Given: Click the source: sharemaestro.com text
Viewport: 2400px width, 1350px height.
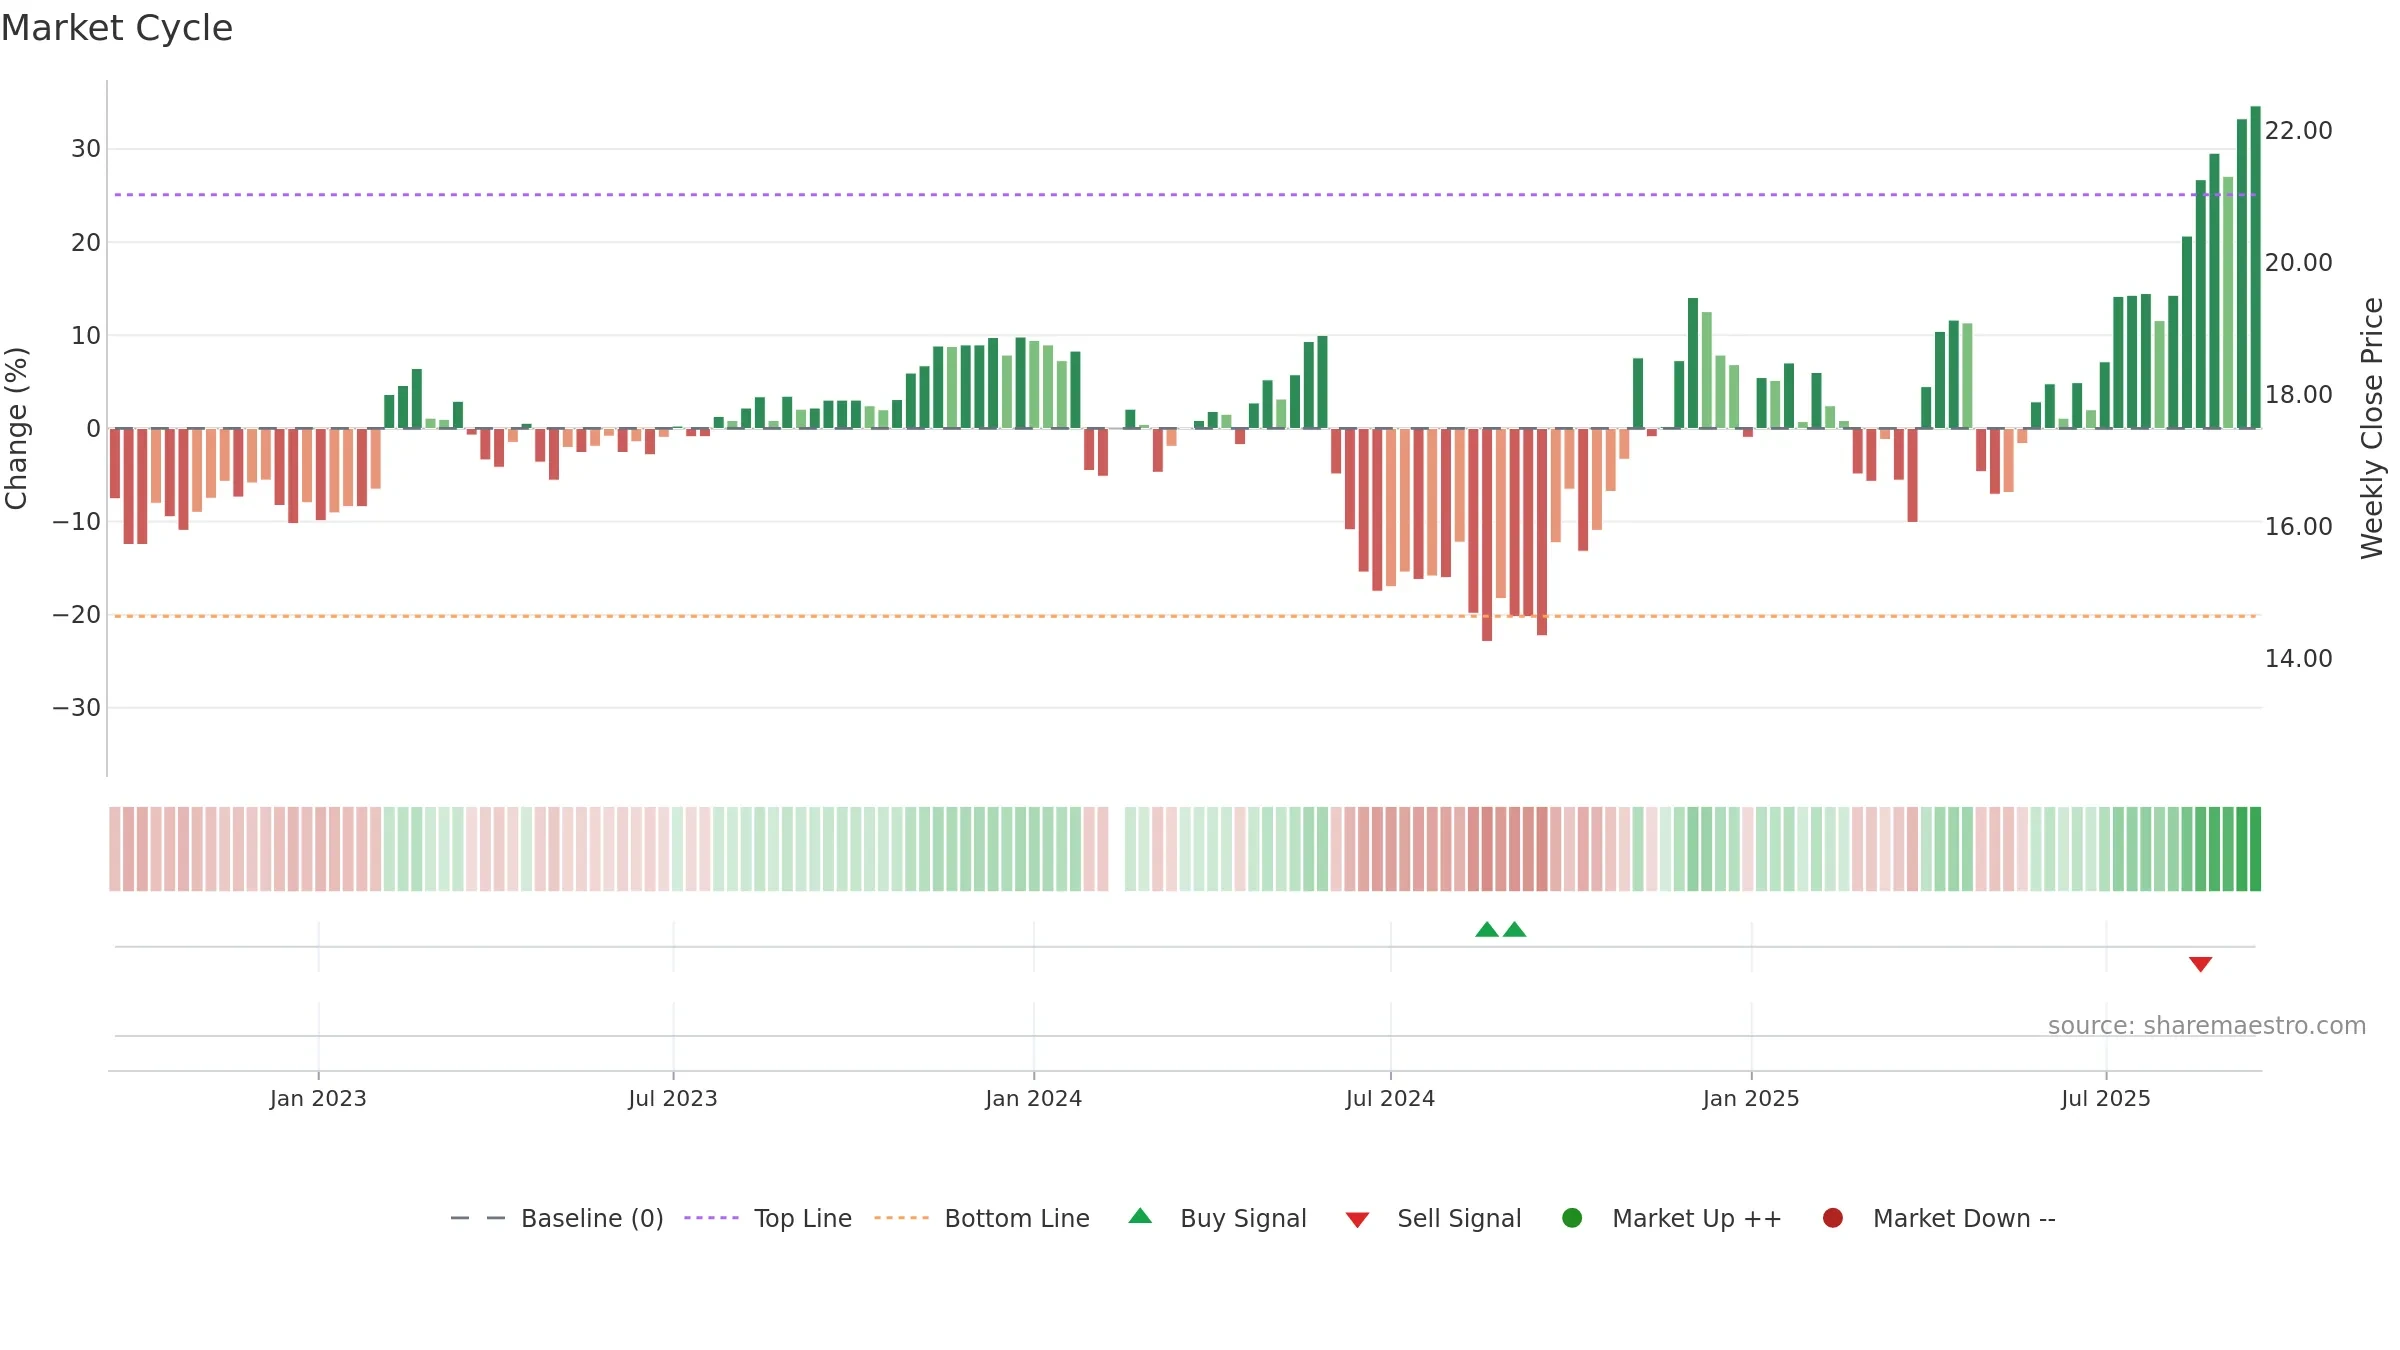Looking at the screenshot, I should point(2207,1025).
